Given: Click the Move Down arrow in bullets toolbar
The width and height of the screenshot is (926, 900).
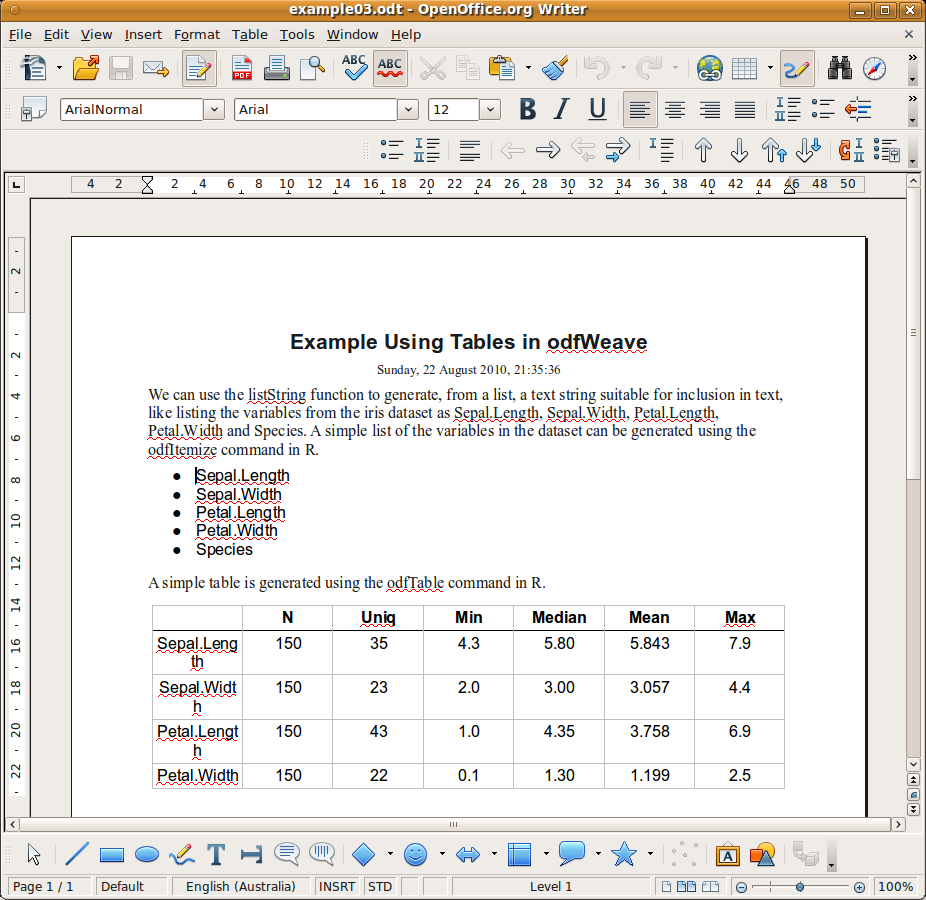Looking at the screenshot, I should 739,150.
